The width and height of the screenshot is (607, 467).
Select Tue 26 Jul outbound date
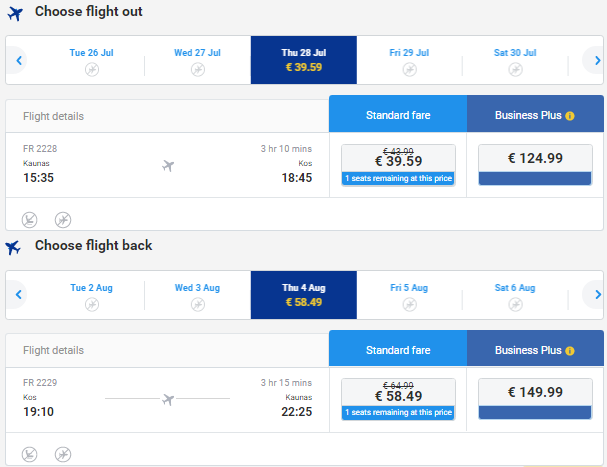(x=92, y=60)
